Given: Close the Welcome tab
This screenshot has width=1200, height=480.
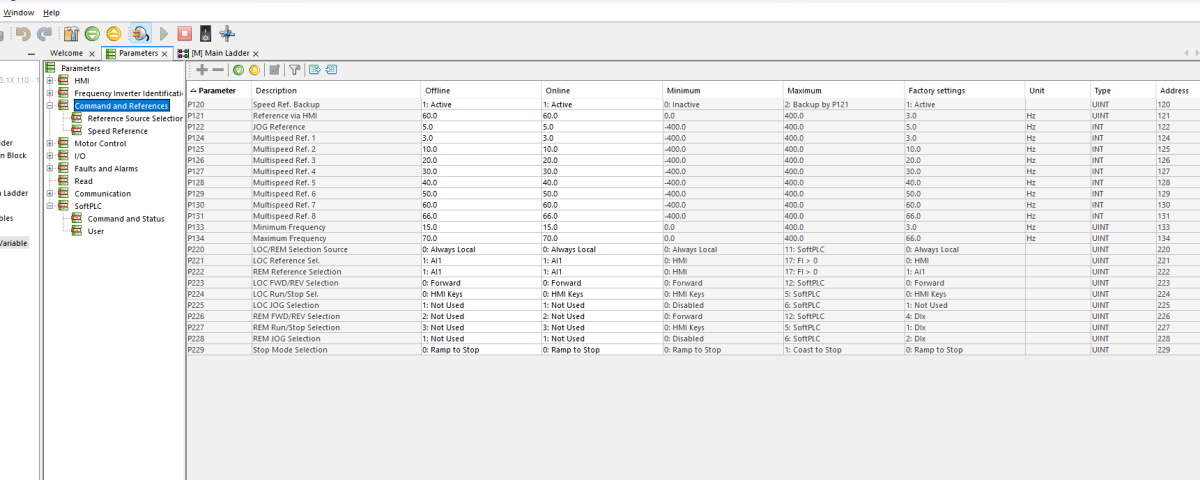Looking at the screenshot, I should (x=92, y=53).
